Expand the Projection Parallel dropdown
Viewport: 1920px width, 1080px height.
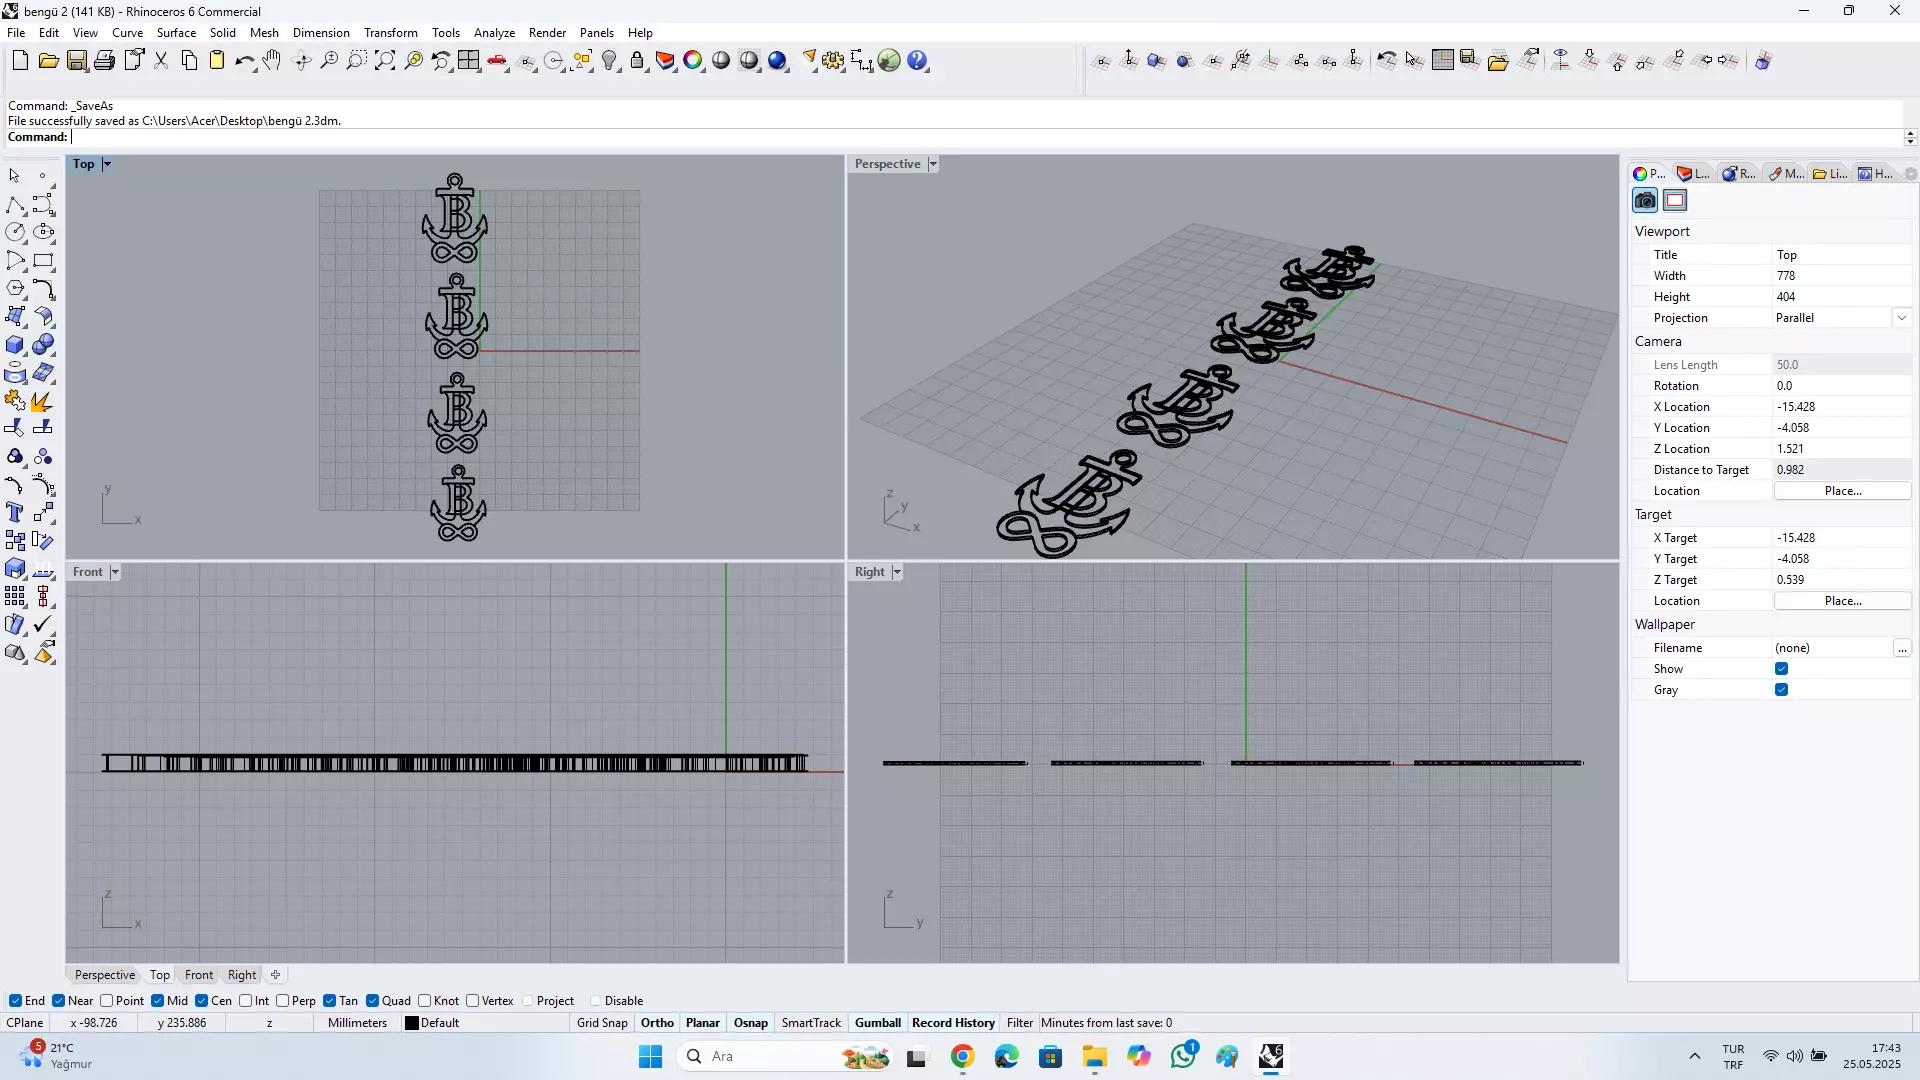coord(1901,318)
